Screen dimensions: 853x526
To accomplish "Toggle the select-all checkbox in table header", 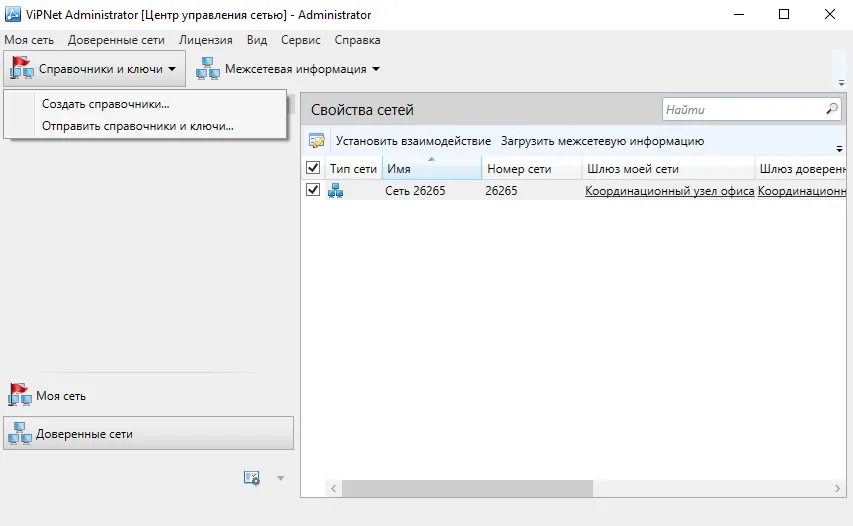I will pos(313,168).
